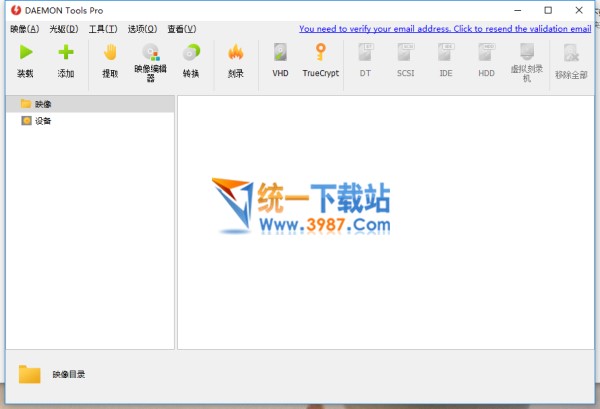The image size is (600, 409).
Task: Click the HDD toolbar button
Action: 486,53
